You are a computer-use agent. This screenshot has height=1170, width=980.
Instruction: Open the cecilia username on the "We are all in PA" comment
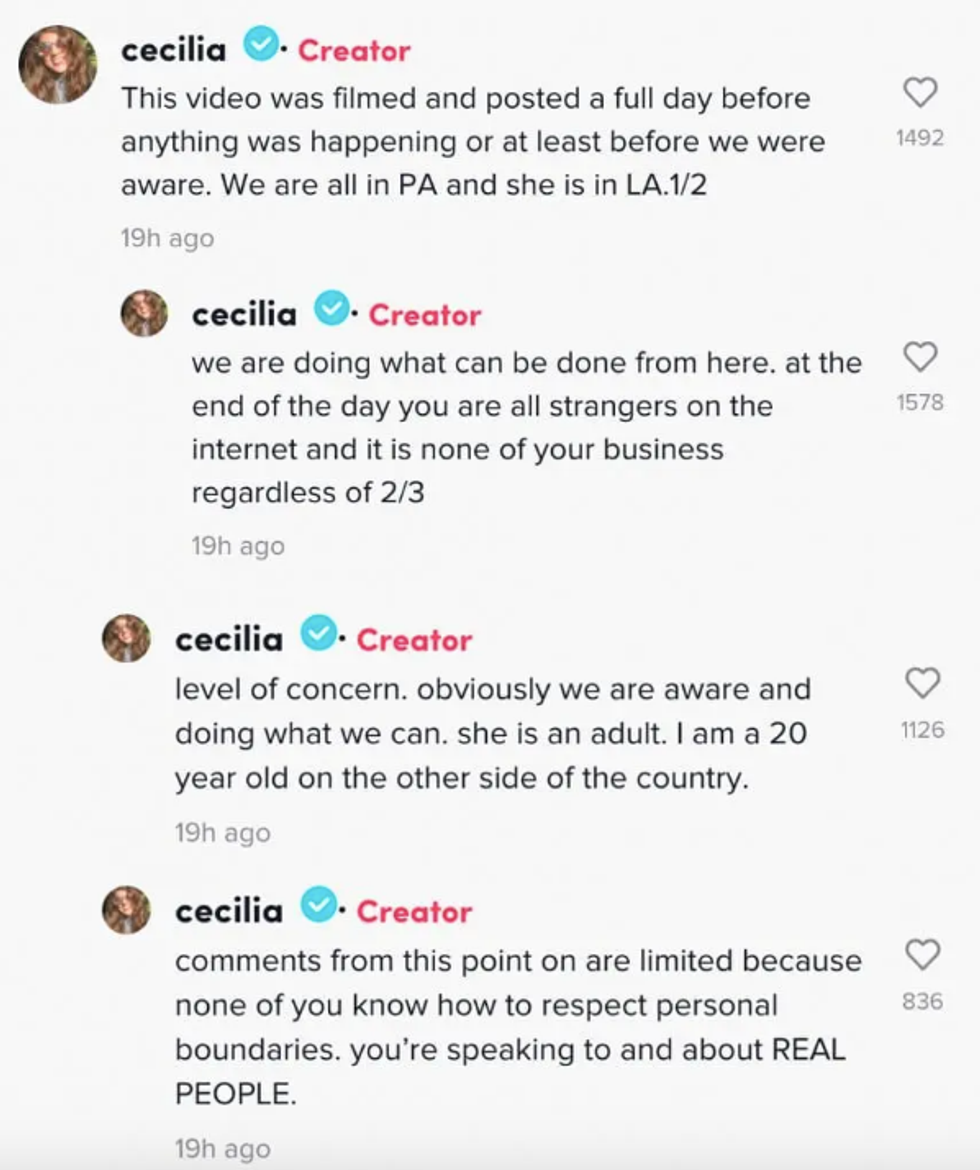click(x=174, y=49)
